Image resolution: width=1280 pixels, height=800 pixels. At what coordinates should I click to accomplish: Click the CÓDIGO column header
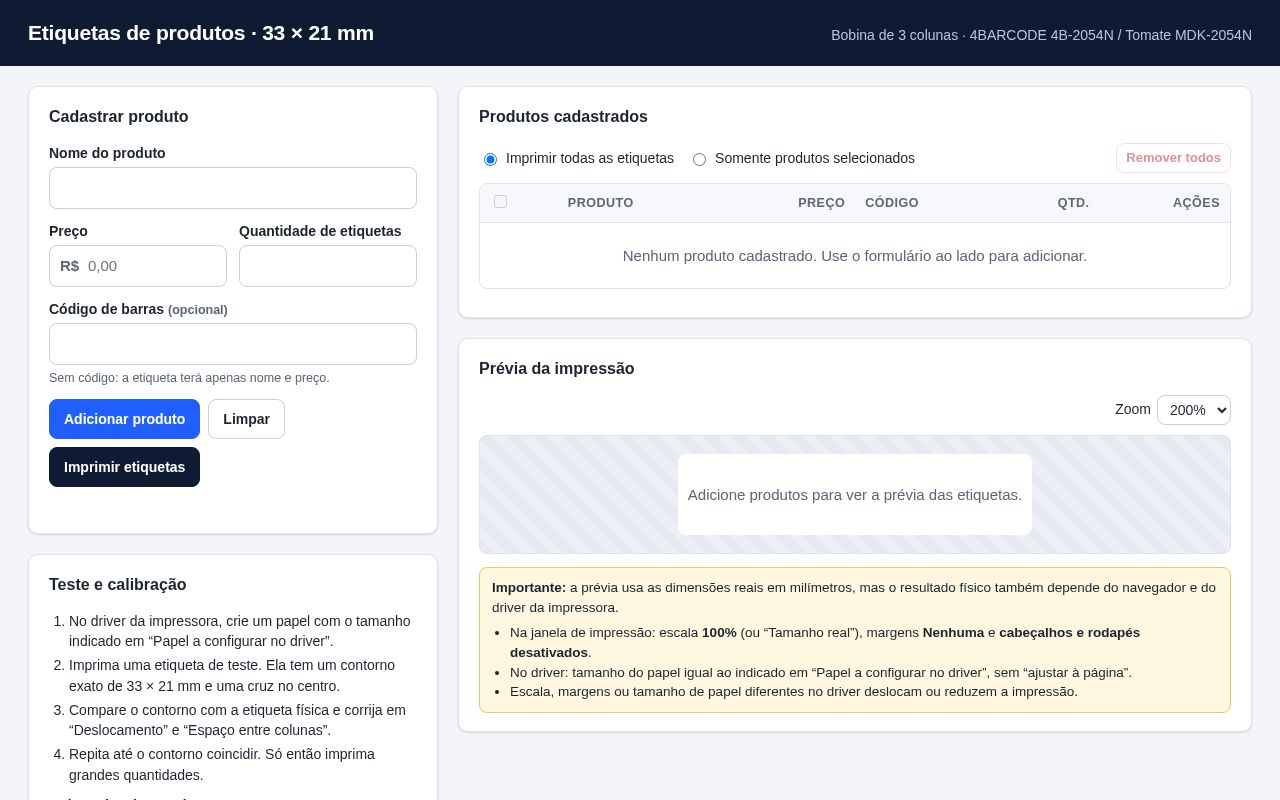pyautogui.click(x=892, y=203)
